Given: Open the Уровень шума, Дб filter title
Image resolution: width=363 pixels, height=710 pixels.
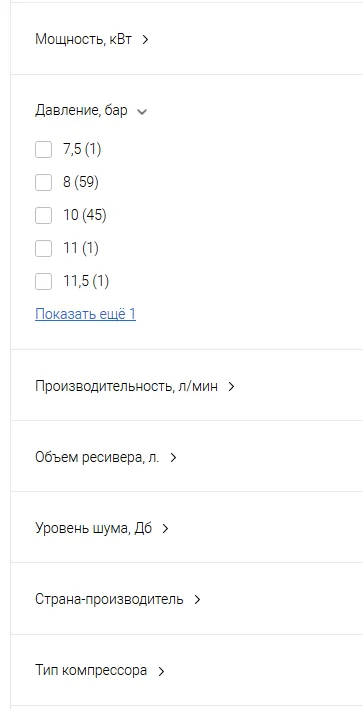Looking at the screenshot, I should click(x=93, y=528).
